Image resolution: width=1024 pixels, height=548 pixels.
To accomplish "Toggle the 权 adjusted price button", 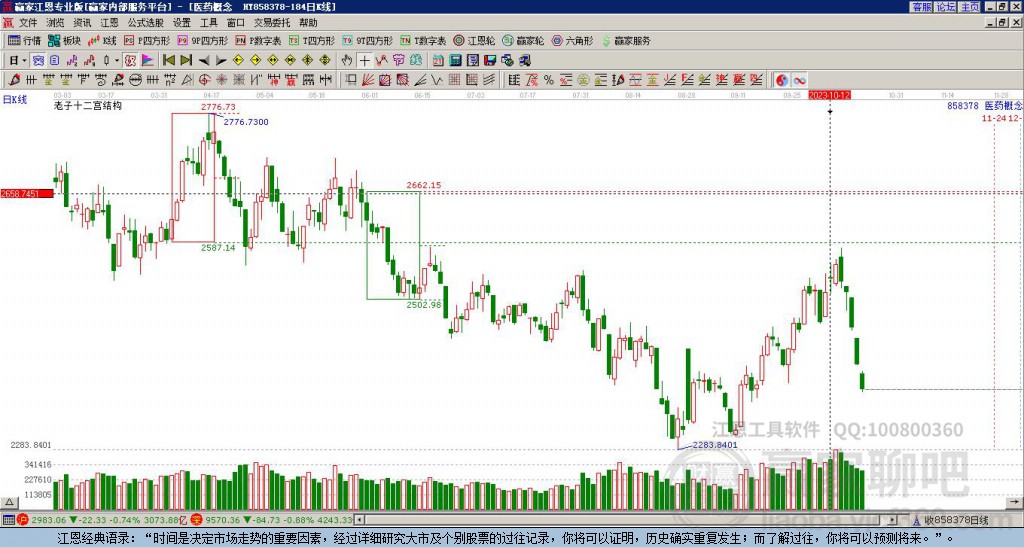I will (x=130, y=61).
